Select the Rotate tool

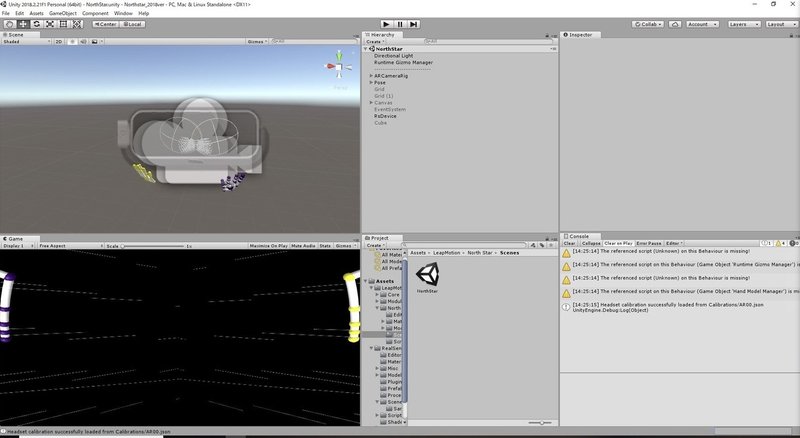tap(36, 24)
